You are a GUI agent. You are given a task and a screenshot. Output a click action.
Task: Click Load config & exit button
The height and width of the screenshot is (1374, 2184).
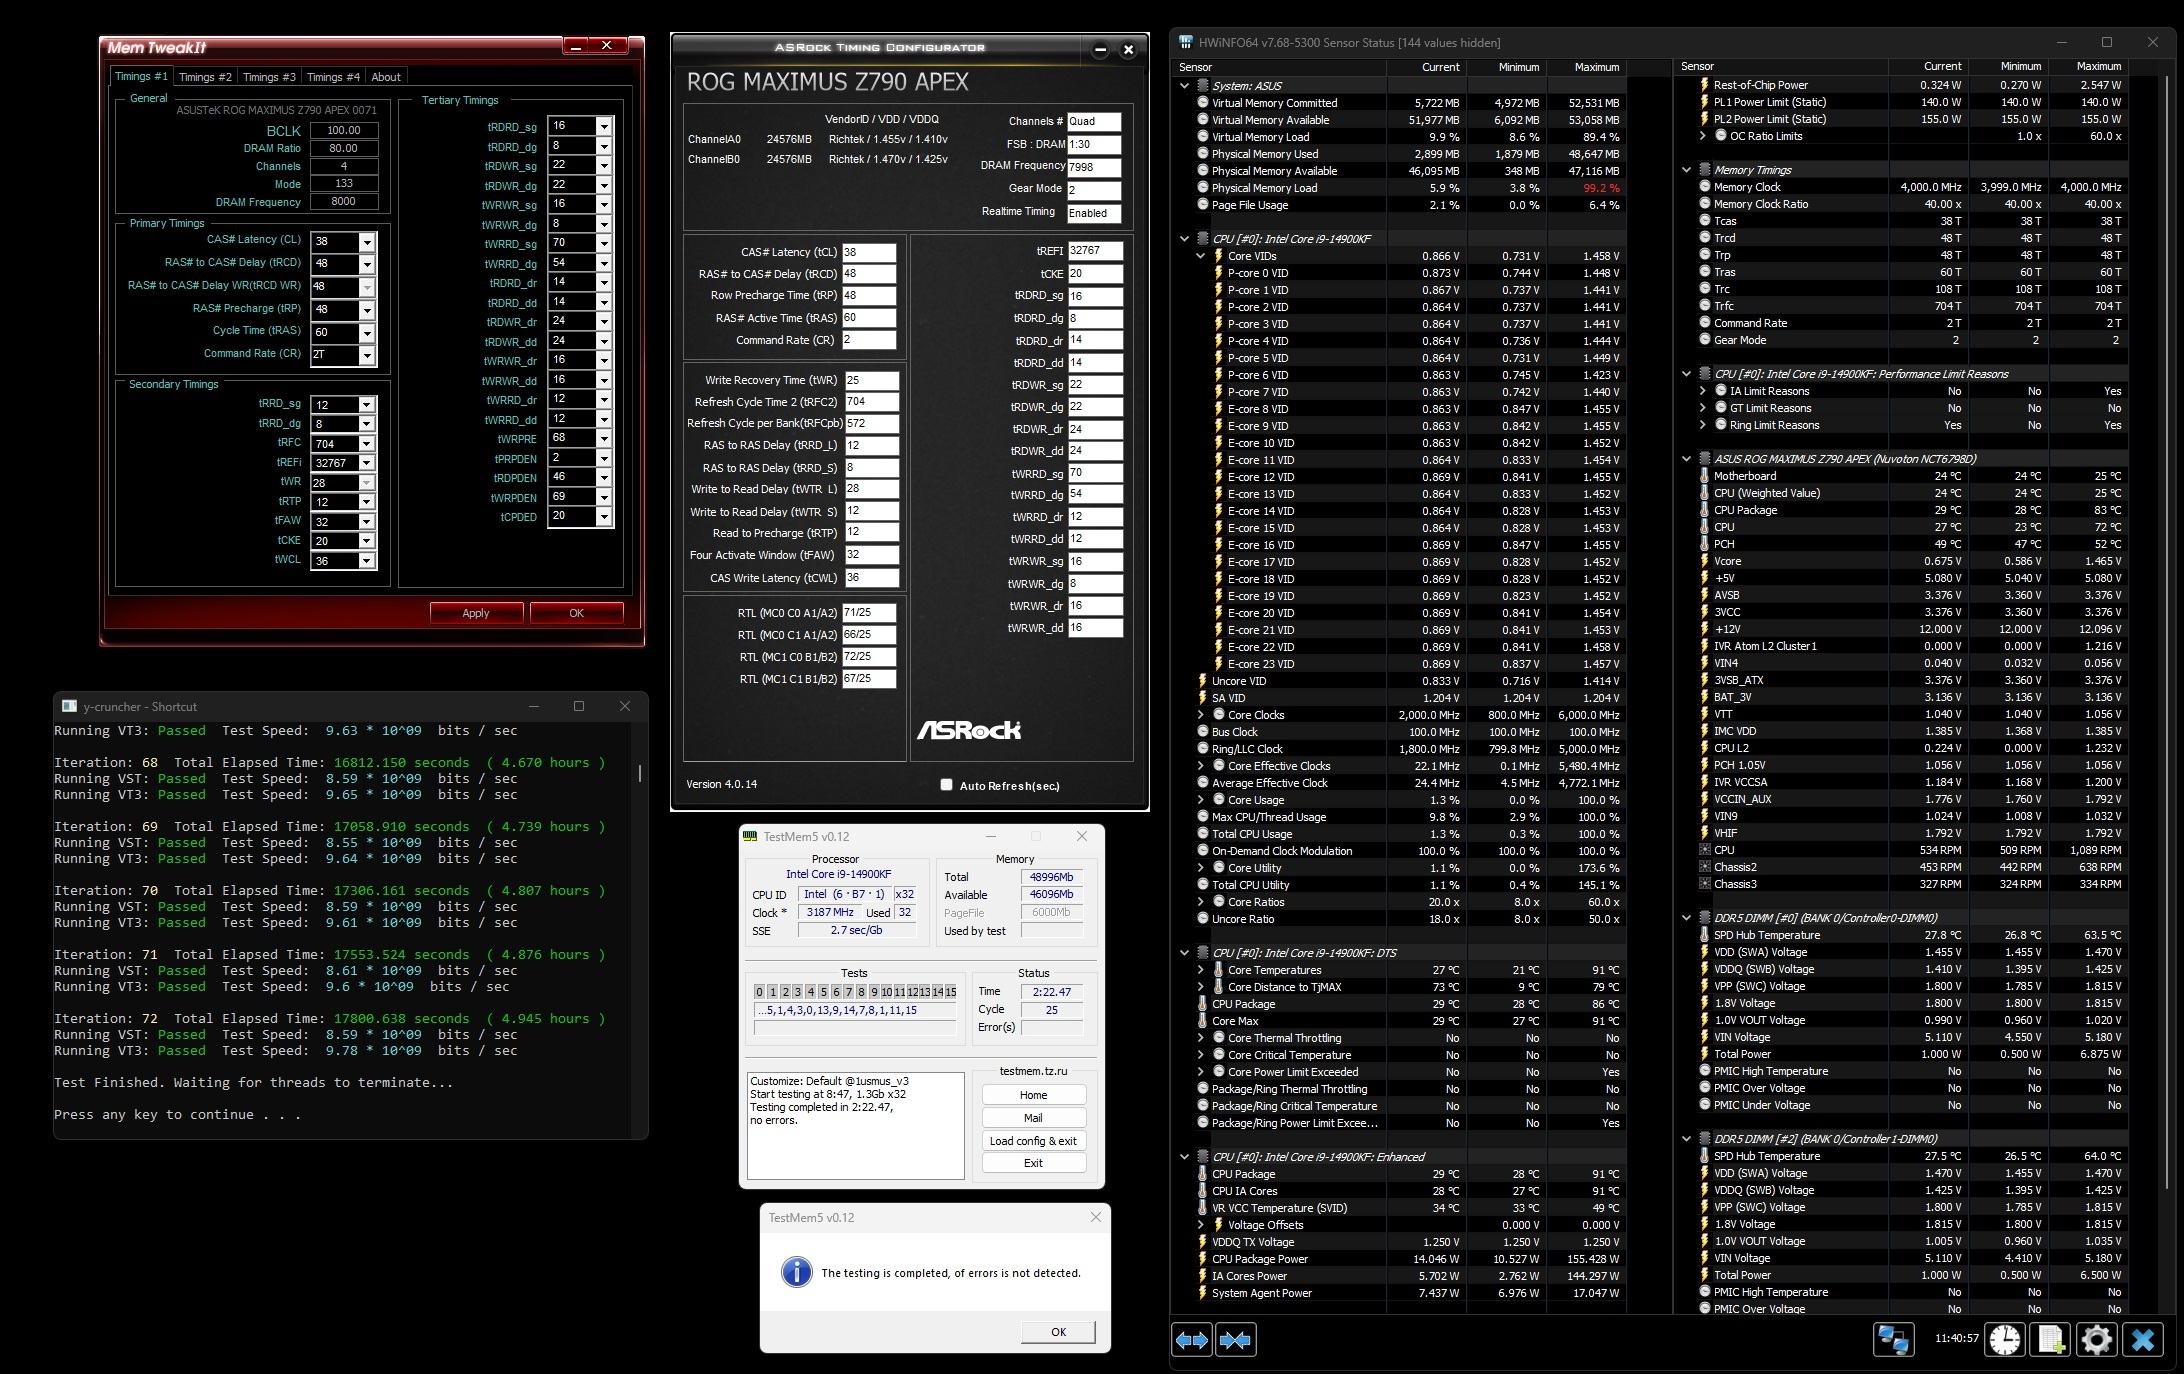(1033, 1141)
